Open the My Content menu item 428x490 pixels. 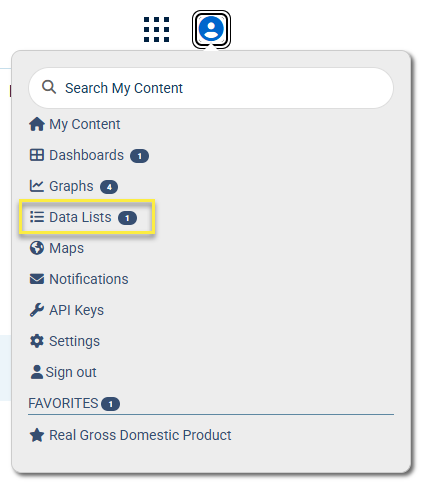pos(75,124)
